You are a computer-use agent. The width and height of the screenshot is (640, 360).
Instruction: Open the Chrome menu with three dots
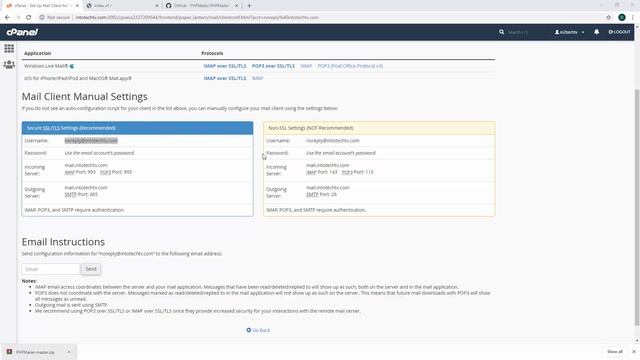[633, 18]
